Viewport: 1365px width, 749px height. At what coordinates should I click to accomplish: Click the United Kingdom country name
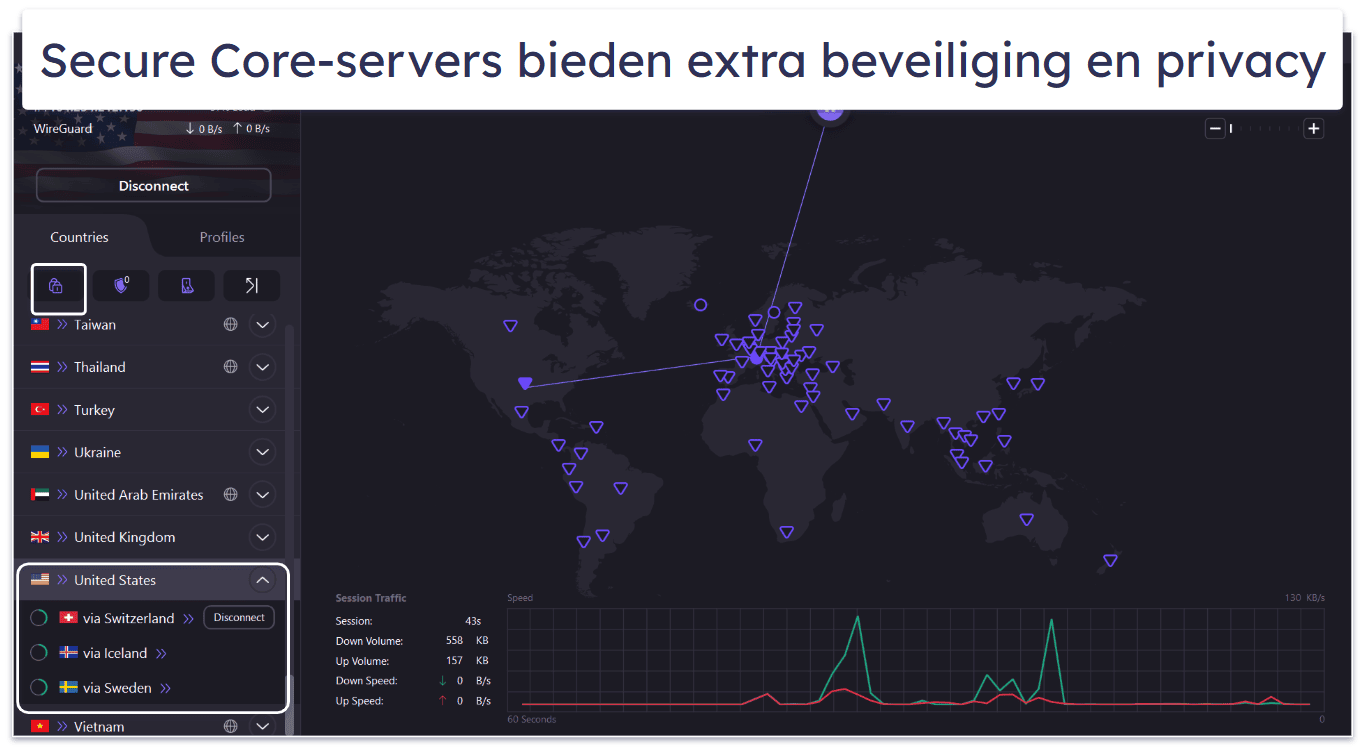[x=125, y=537]
